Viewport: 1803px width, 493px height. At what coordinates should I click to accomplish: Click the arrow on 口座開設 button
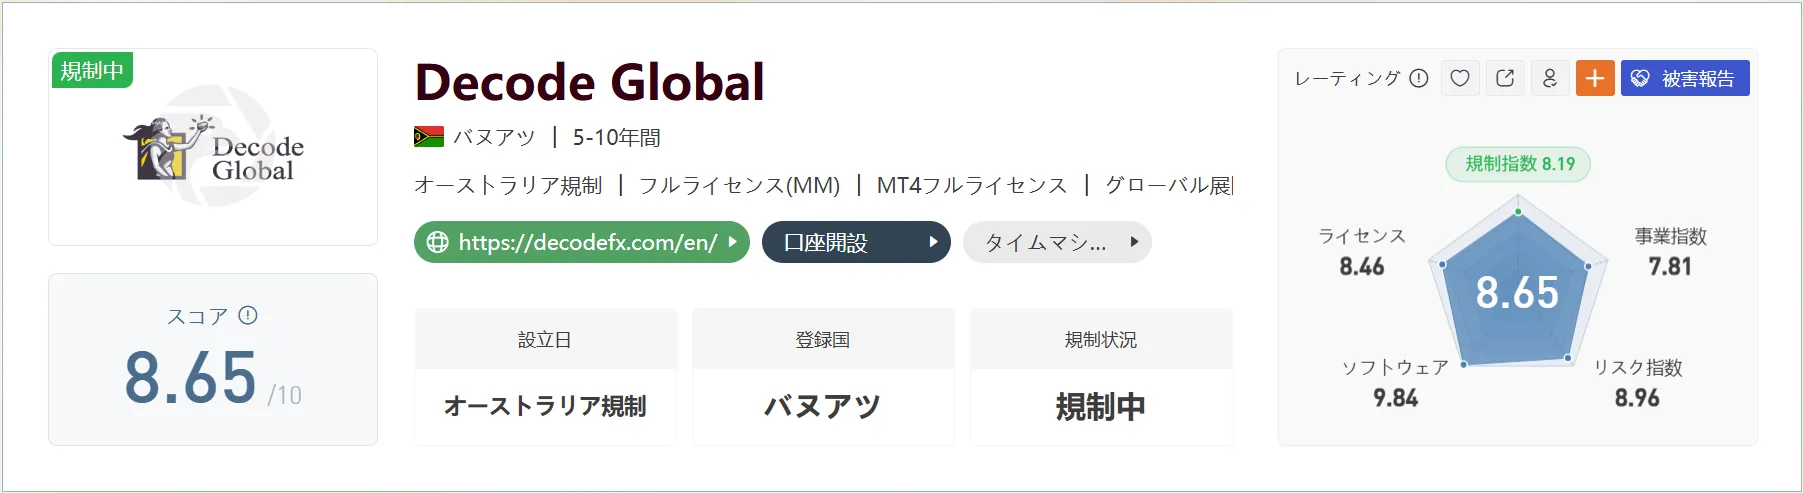coord(933,242)
